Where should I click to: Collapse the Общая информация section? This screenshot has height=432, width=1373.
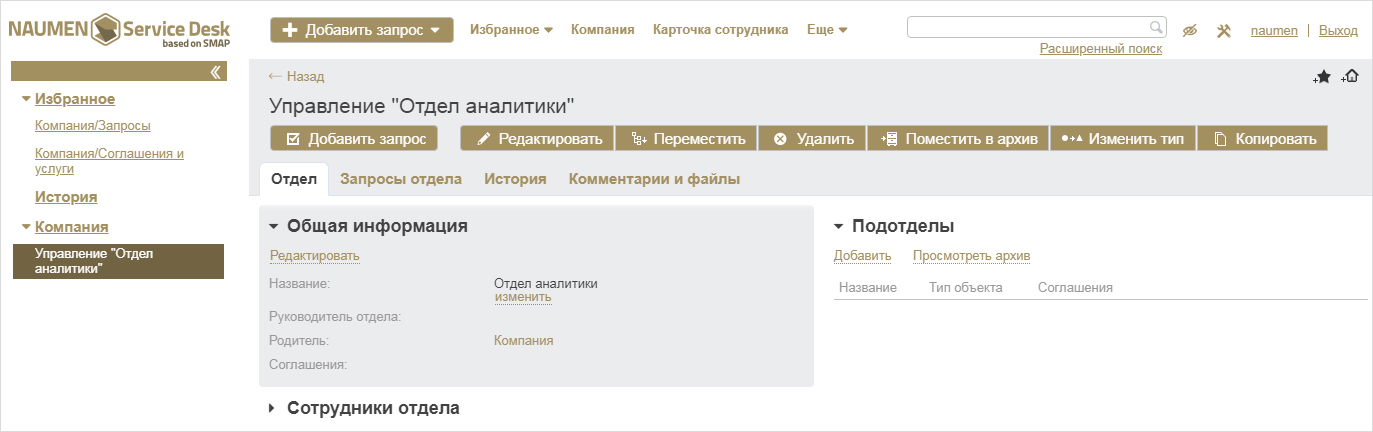click(x=273, y=226)
